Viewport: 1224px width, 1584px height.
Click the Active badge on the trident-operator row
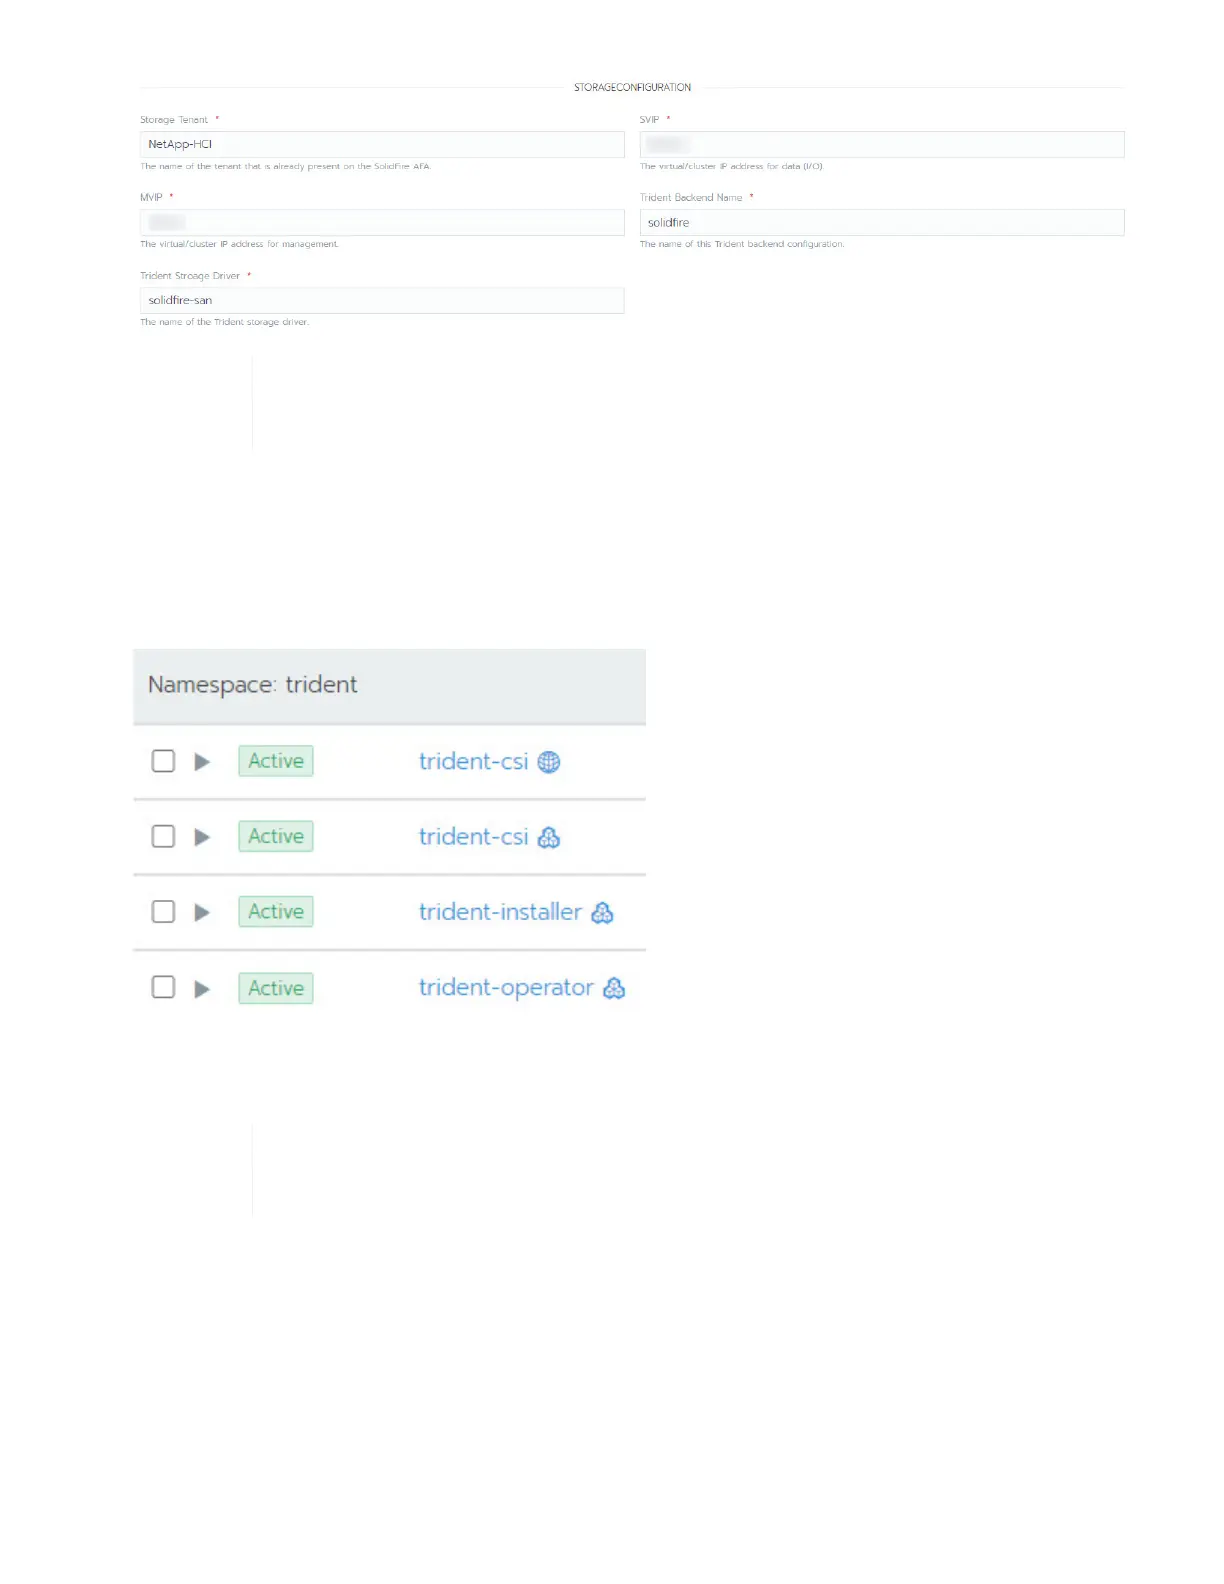click(x=276, y=988)
